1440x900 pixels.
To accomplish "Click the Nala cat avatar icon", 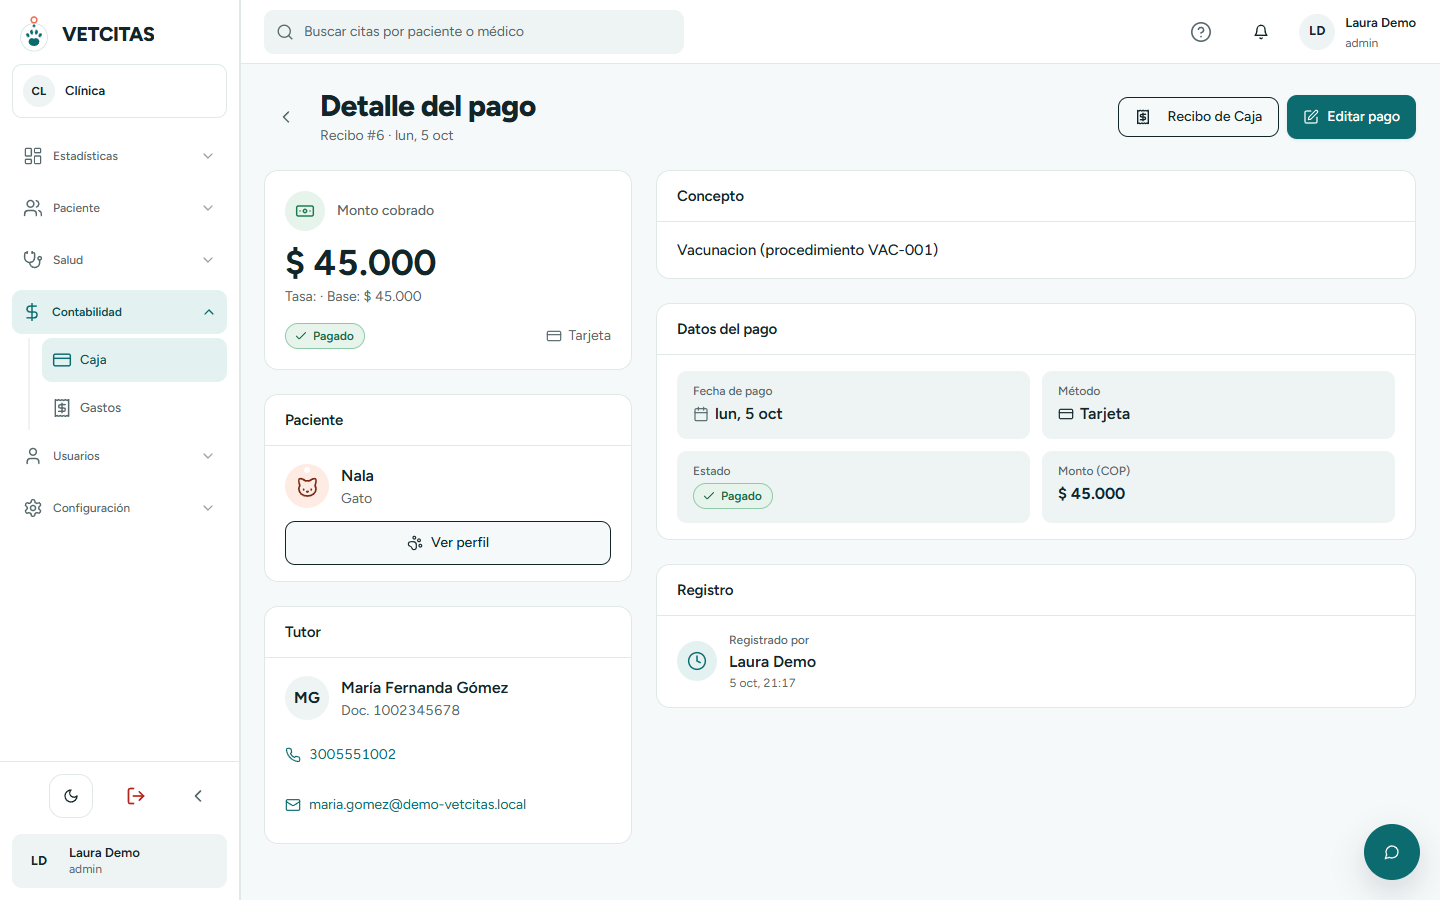I will (307, 487).
